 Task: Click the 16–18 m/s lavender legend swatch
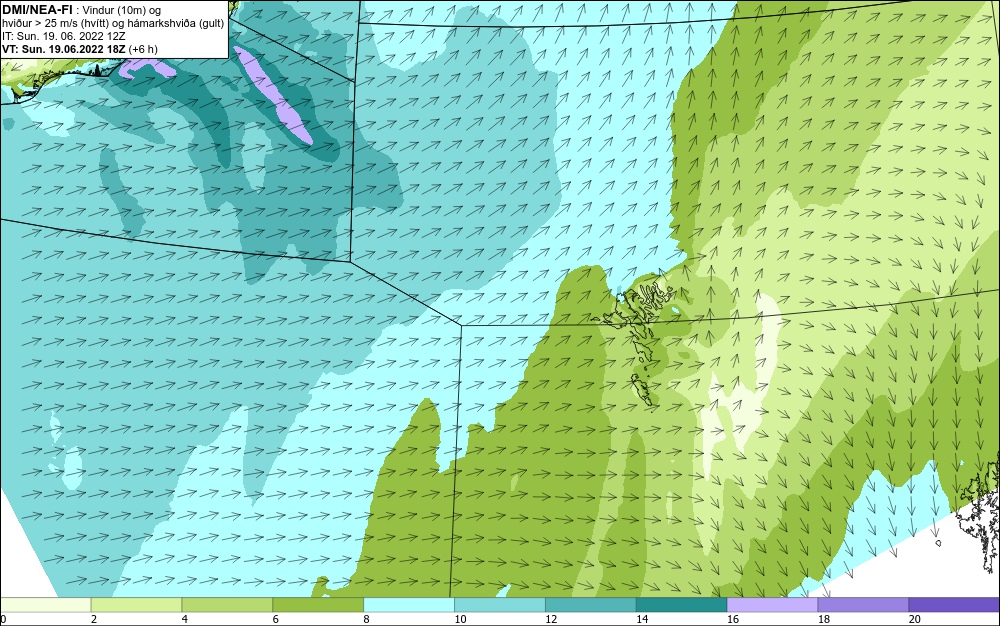772,605
